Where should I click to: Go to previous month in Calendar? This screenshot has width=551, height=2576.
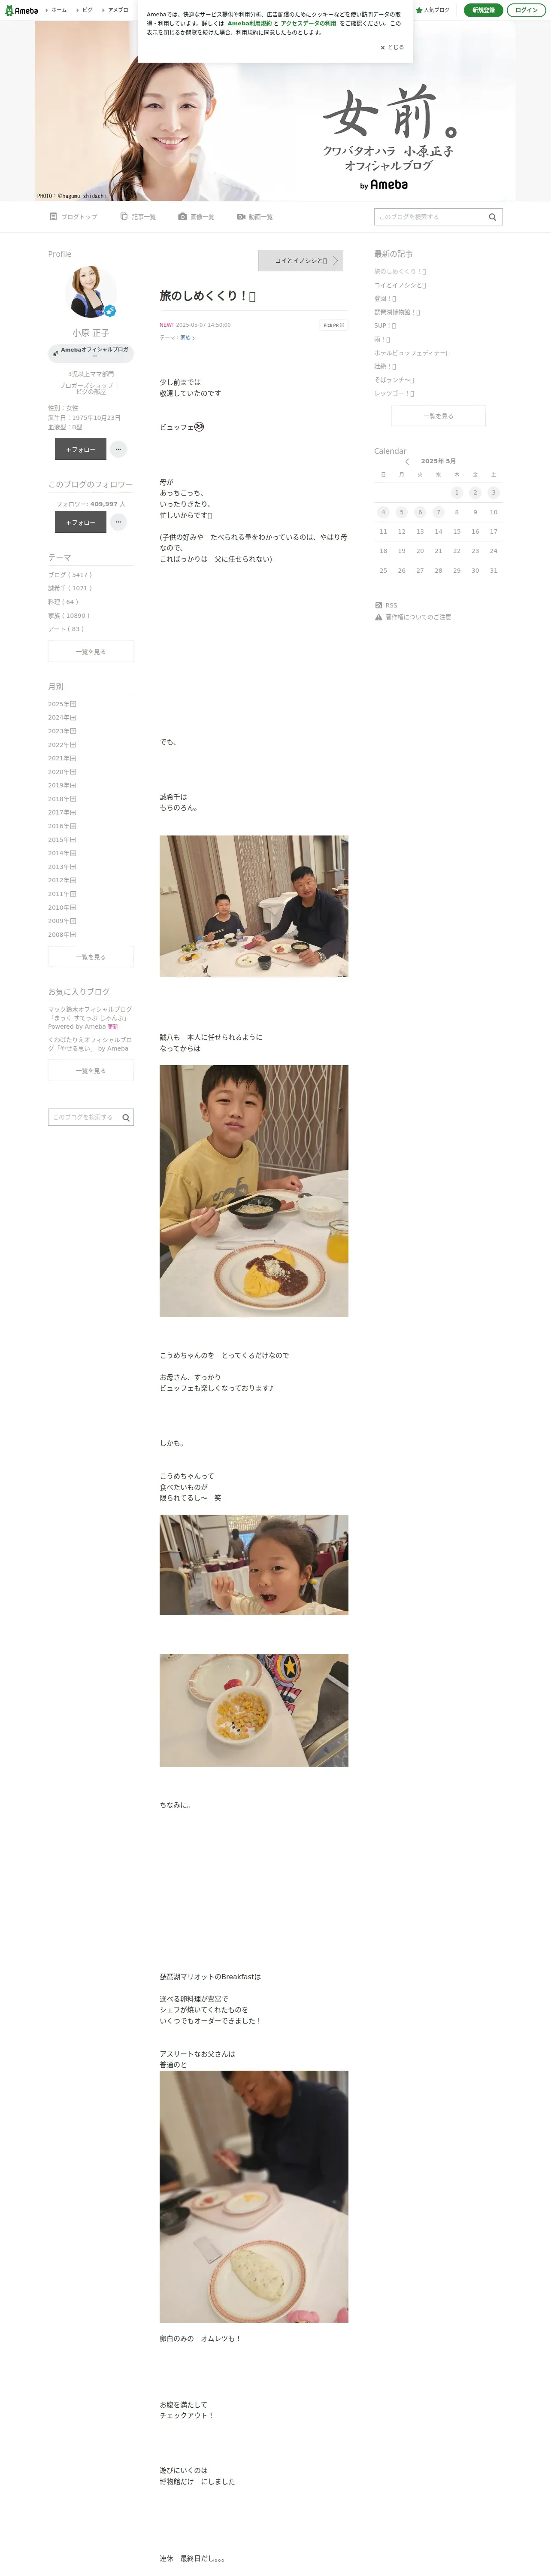click(x=407, y=462)
